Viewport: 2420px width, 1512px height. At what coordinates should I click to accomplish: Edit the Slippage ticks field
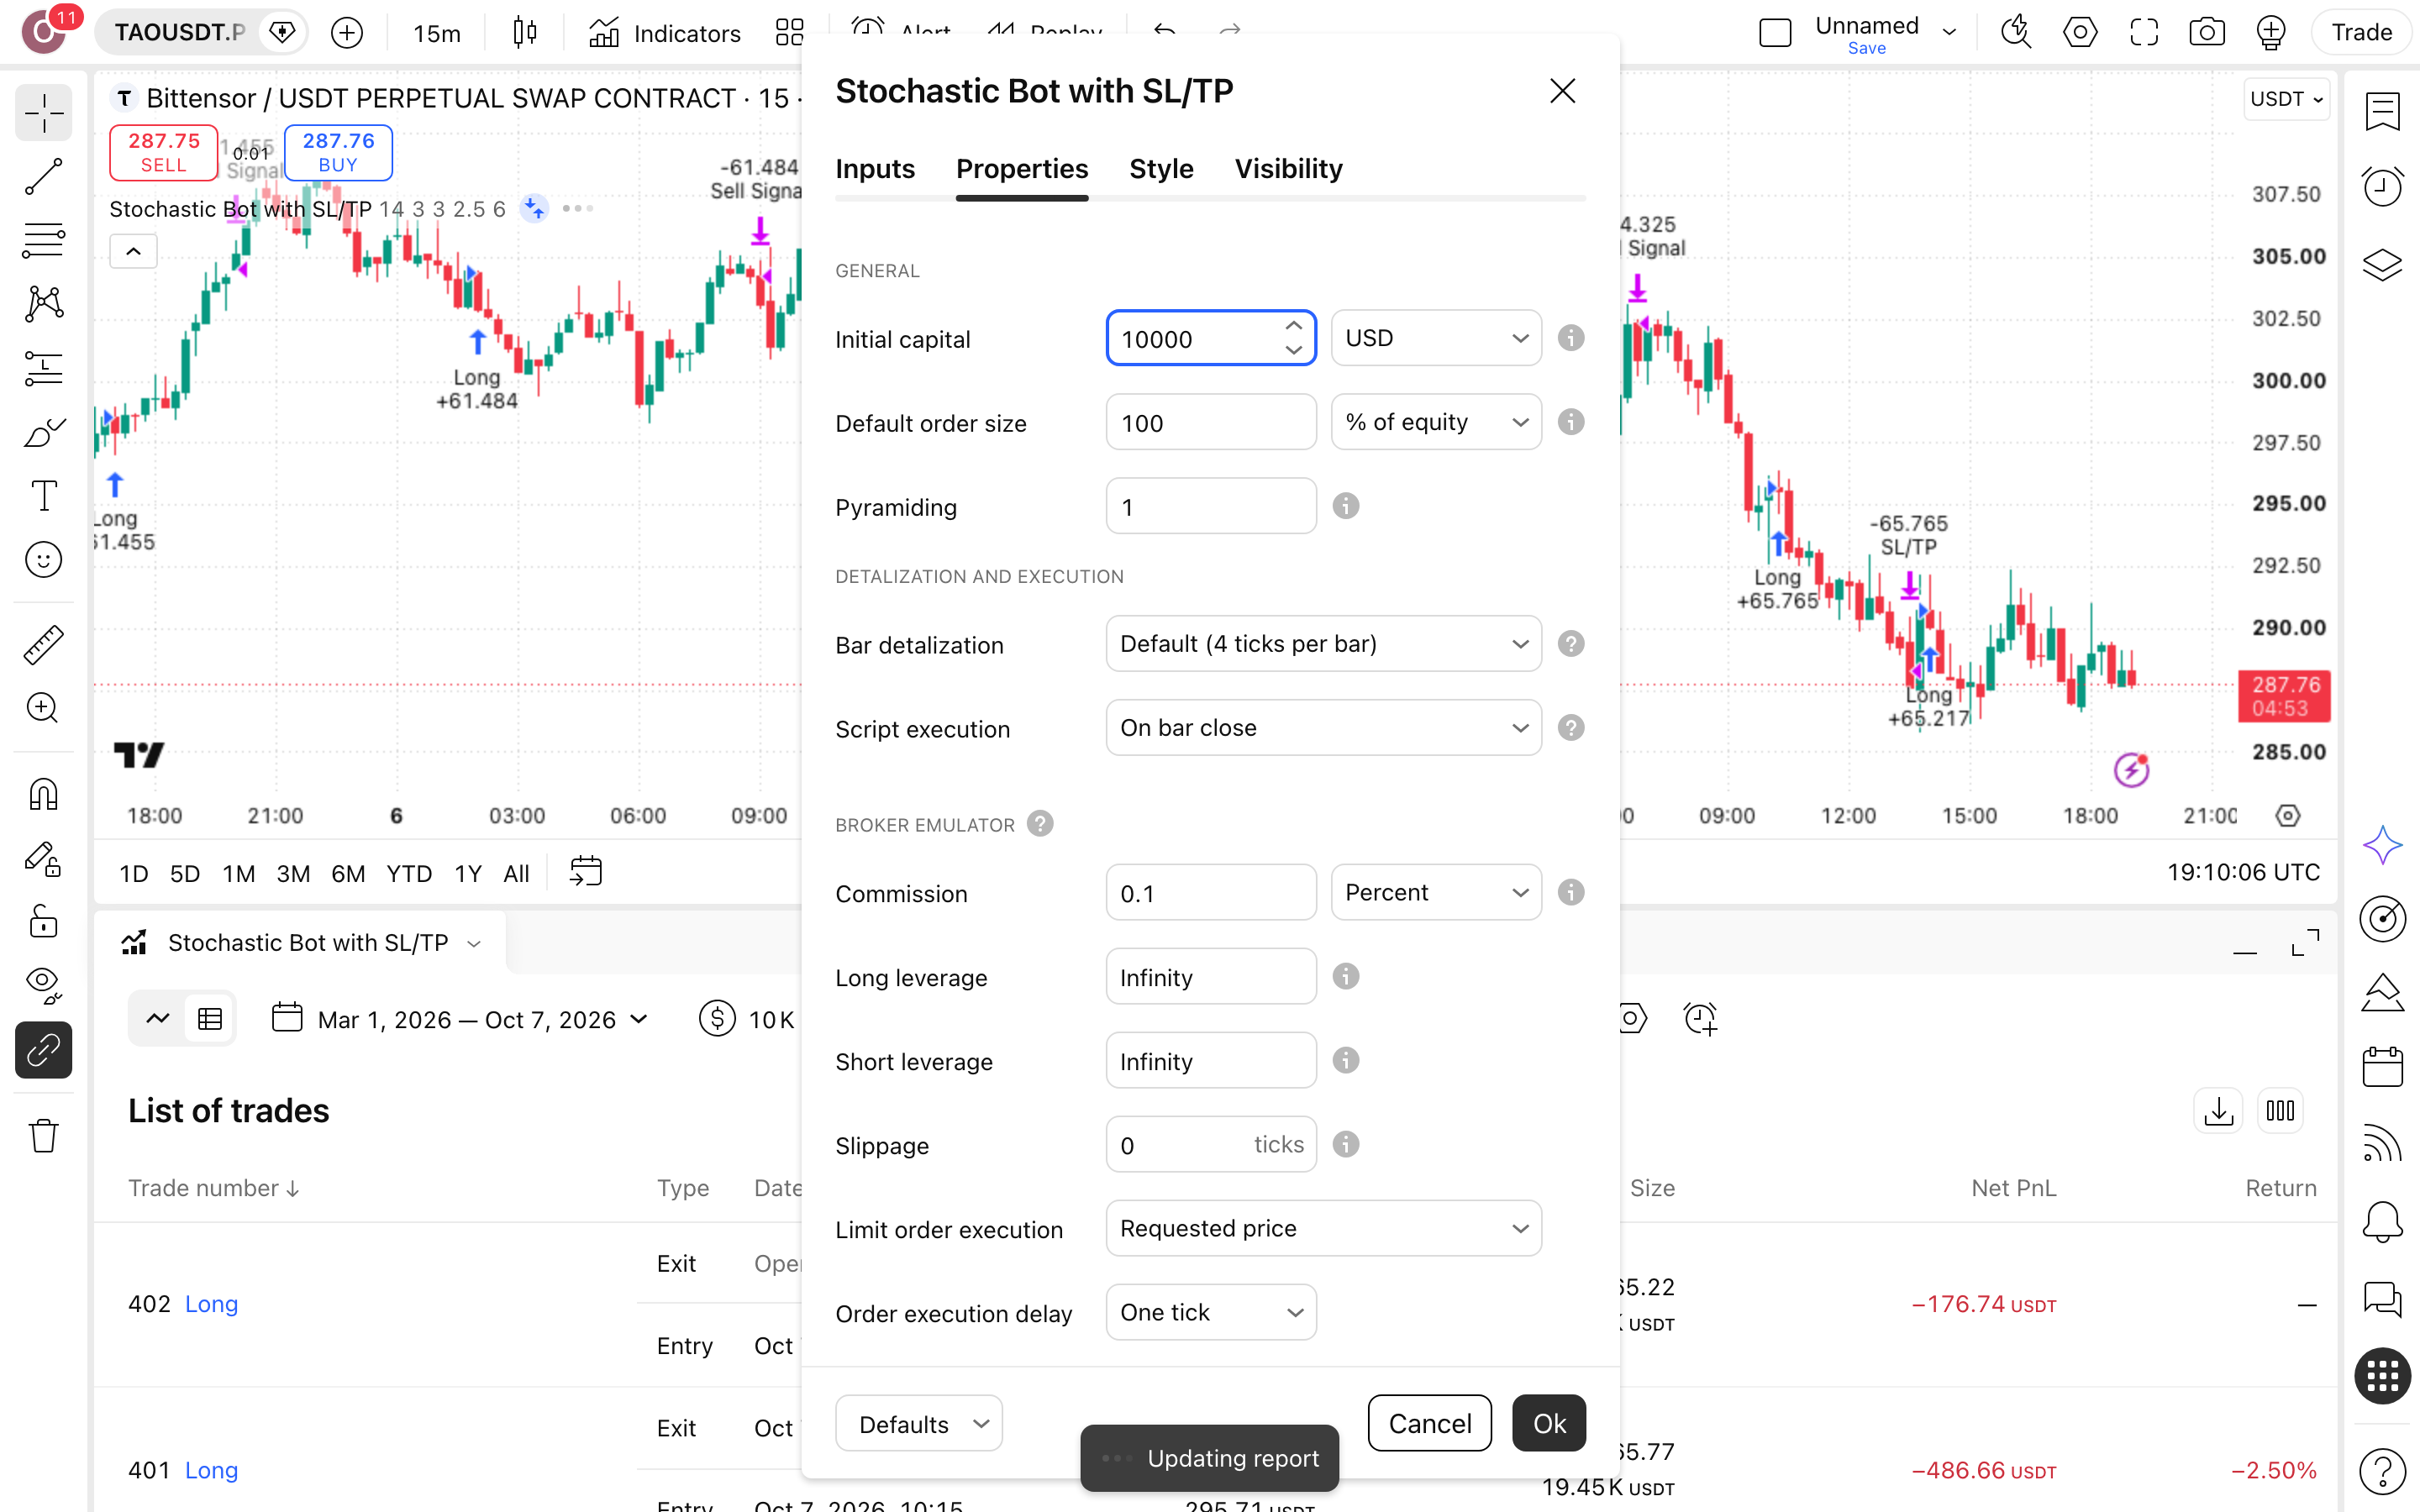coord(1211,1144)
